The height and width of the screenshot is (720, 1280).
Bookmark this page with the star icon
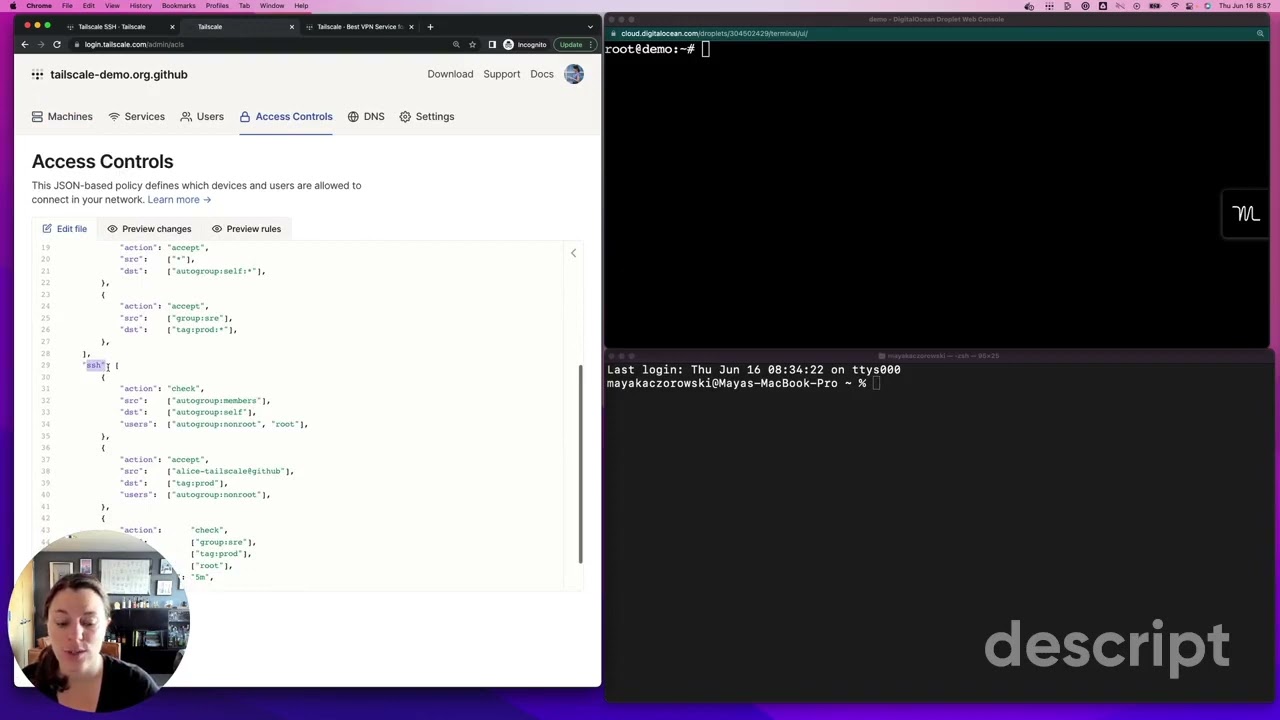click(472, 44)
